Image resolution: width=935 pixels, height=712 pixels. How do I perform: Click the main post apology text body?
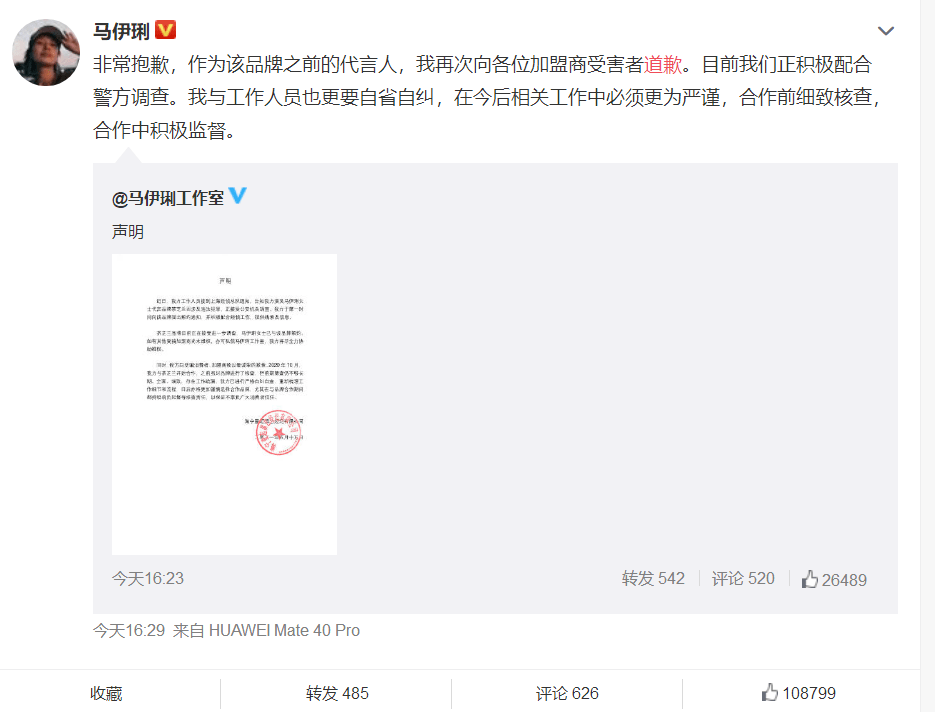[488, 97]
